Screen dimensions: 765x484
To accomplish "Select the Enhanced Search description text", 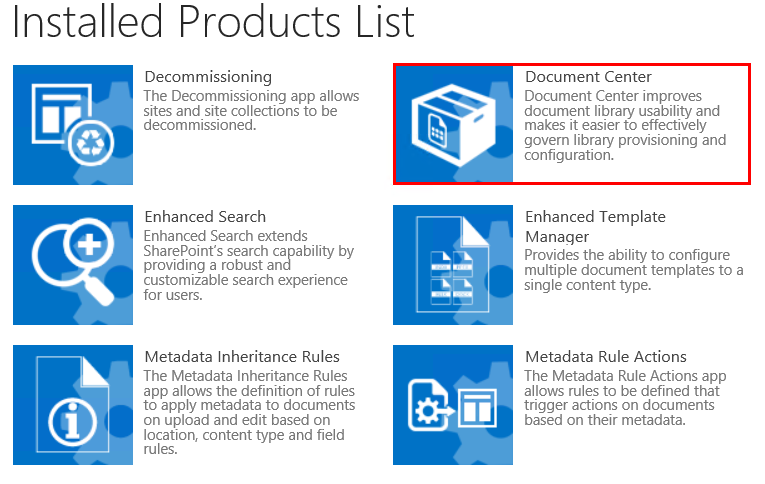I will [x=248, y=265].
